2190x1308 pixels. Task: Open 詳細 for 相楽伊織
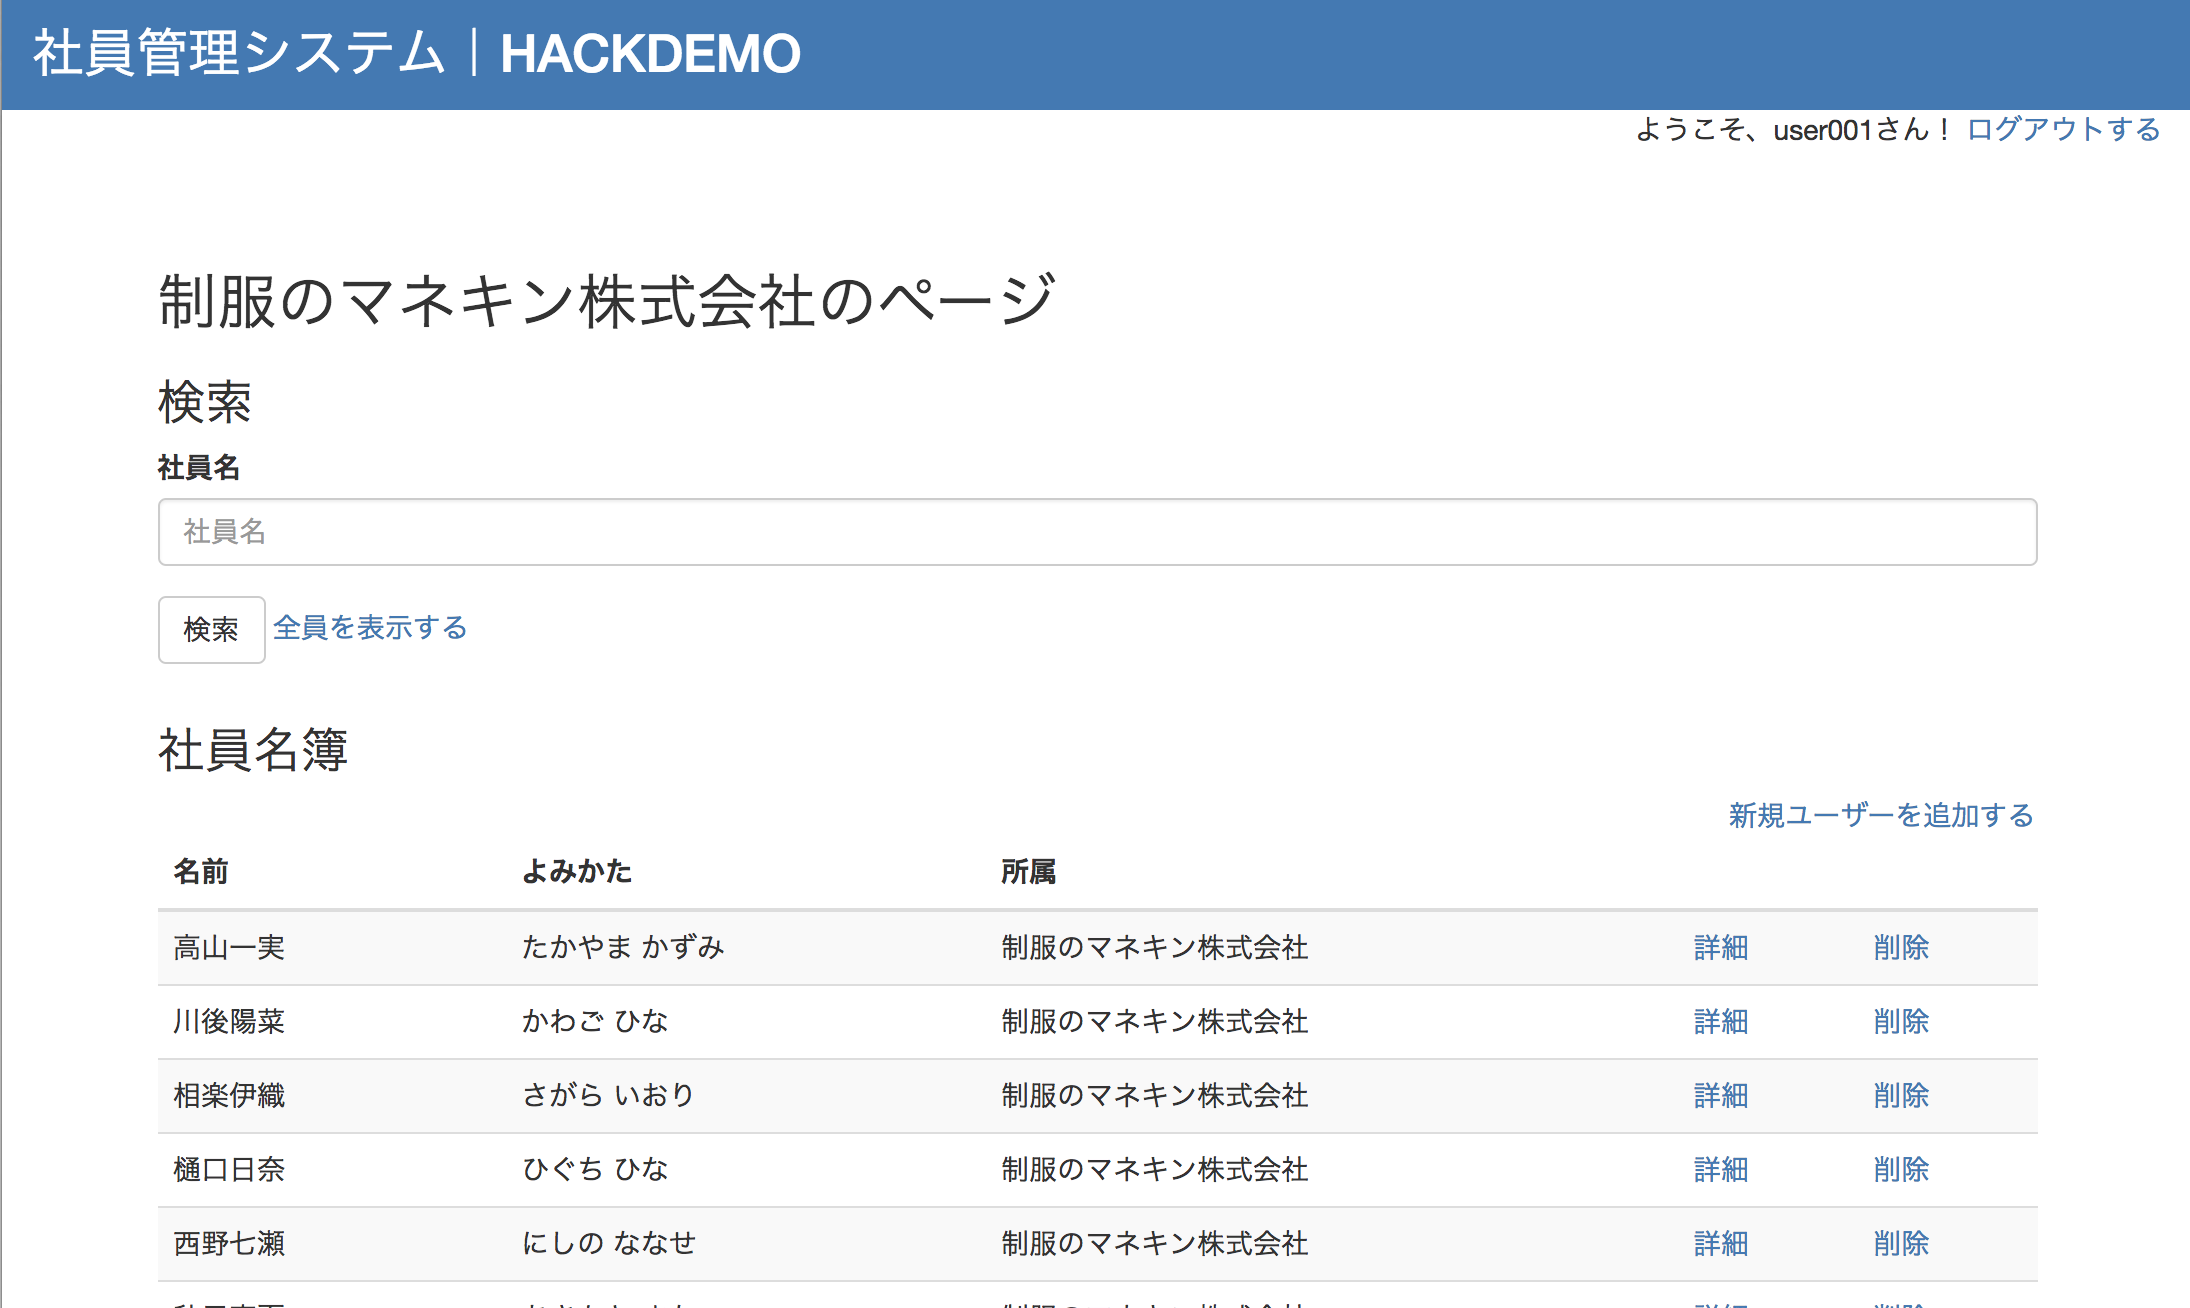1721,1096
